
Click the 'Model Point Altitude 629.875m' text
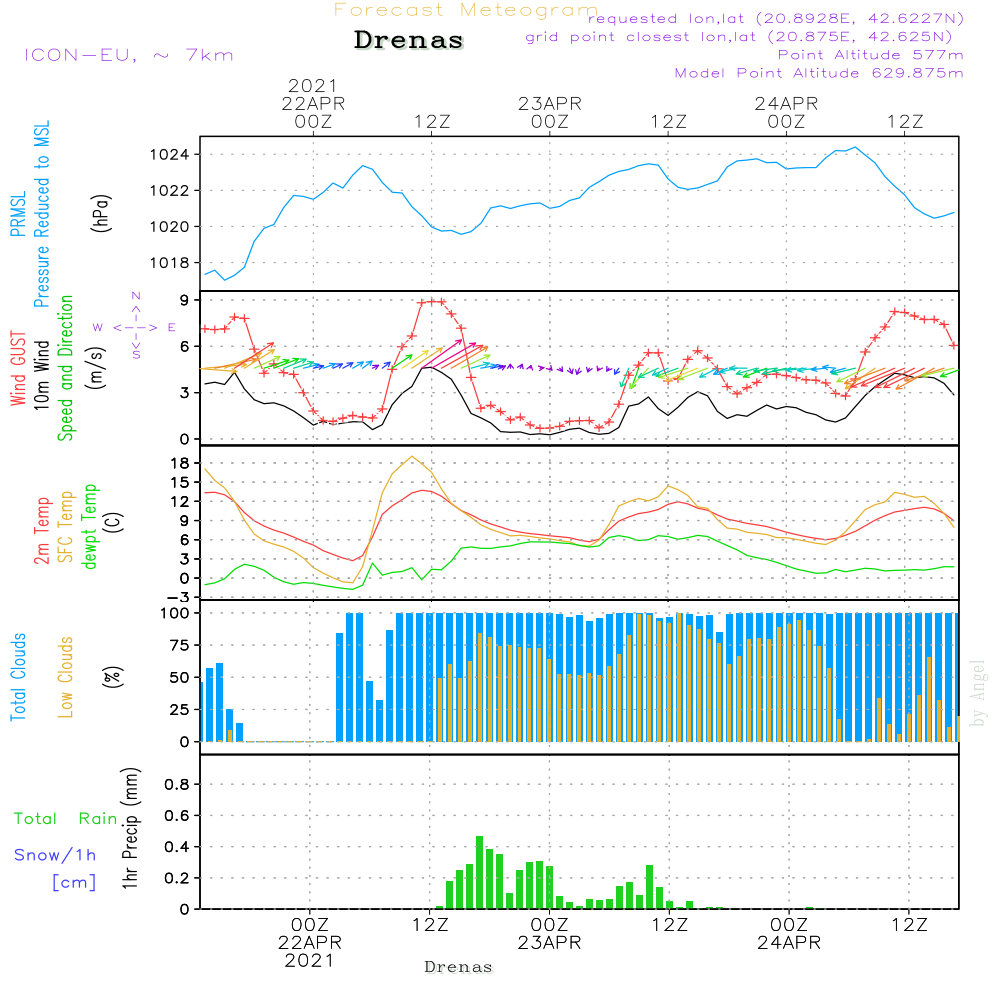click(x=819, y=73)
